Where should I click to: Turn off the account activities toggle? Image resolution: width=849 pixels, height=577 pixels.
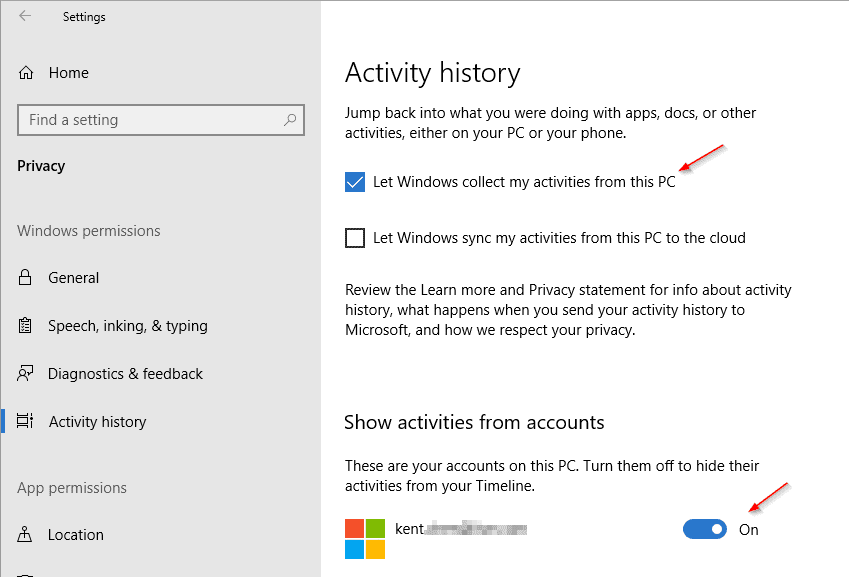[705, 529]
